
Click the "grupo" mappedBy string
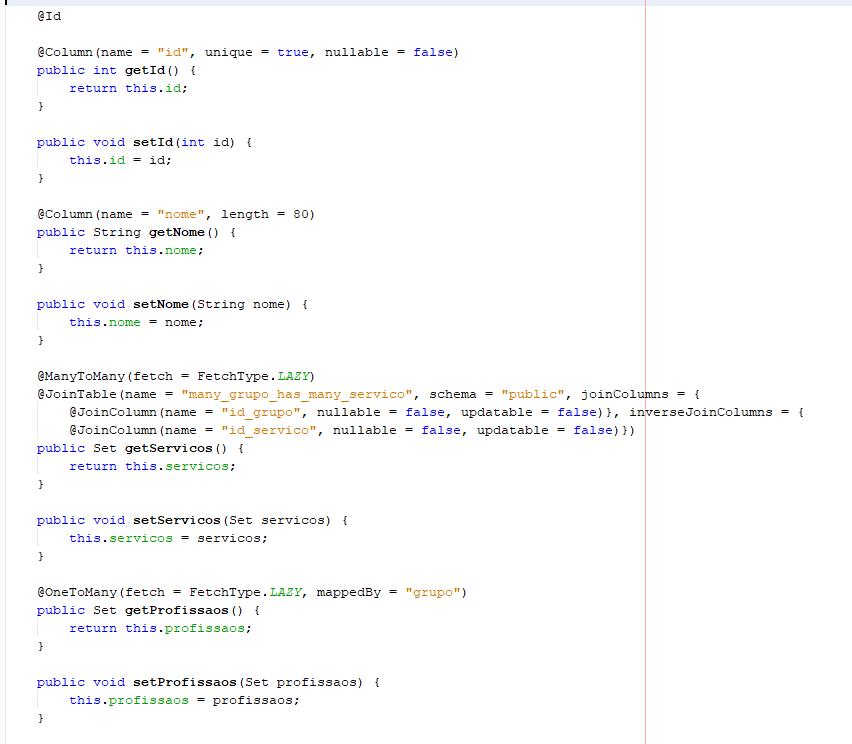[x=433, y=592]
